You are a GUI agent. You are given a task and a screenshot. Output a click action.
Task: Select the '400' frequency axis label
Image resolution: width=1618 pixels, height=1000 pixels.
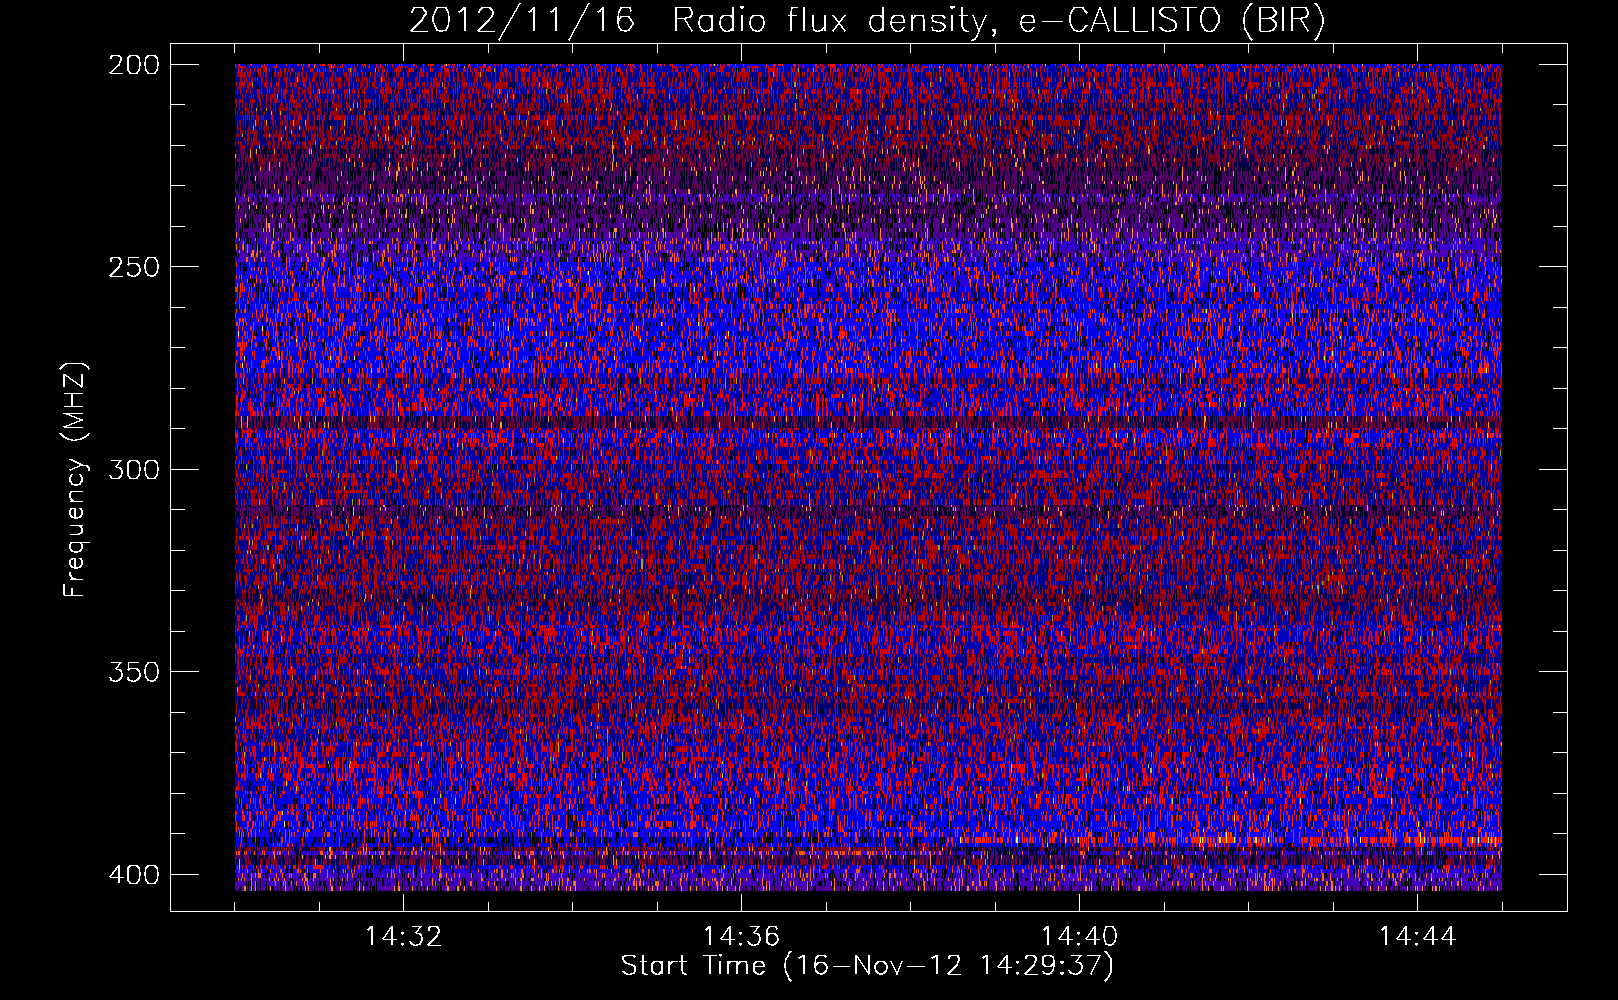[134, 874]
